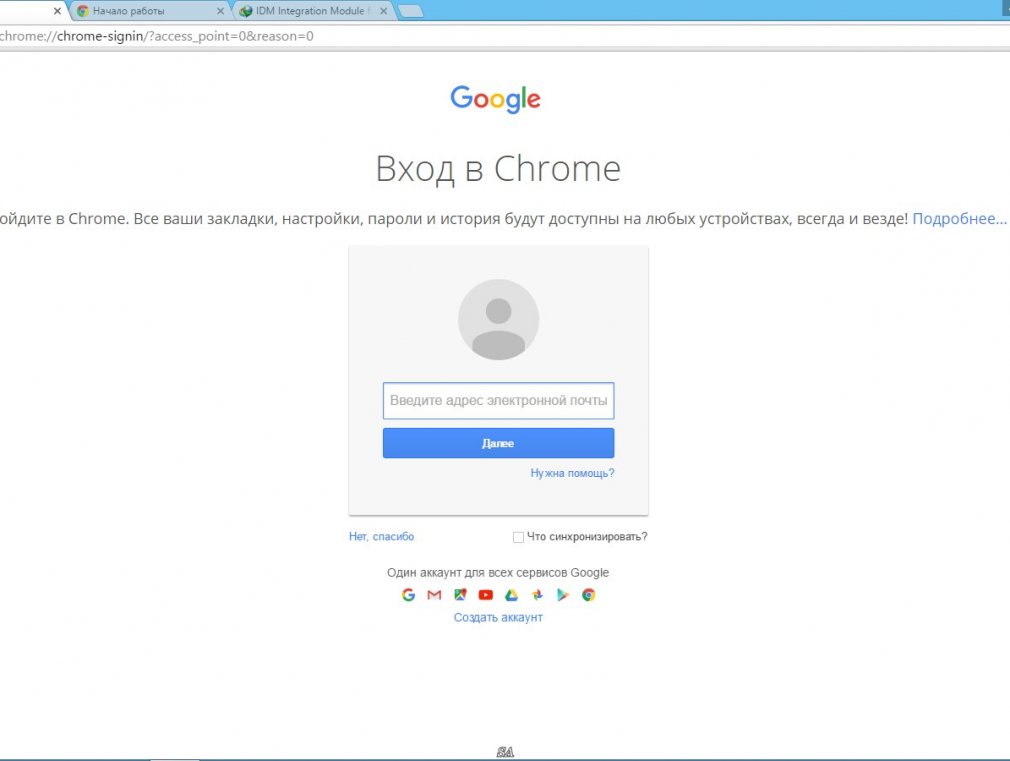Click the Нет, спасибо link

381,536
